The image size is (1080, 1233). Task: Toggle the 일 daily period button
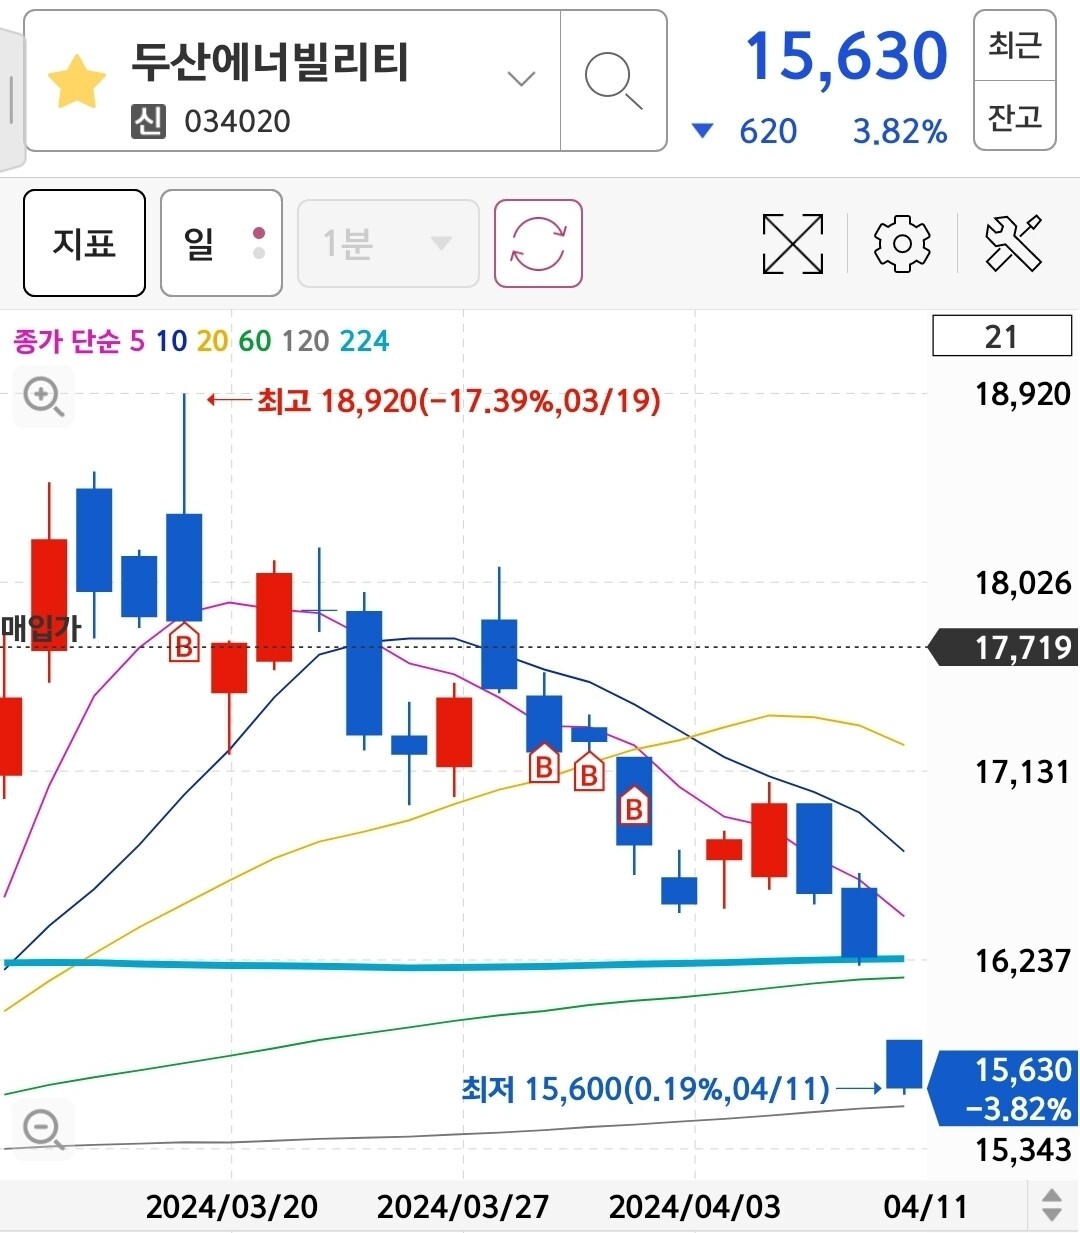(221, 243)
